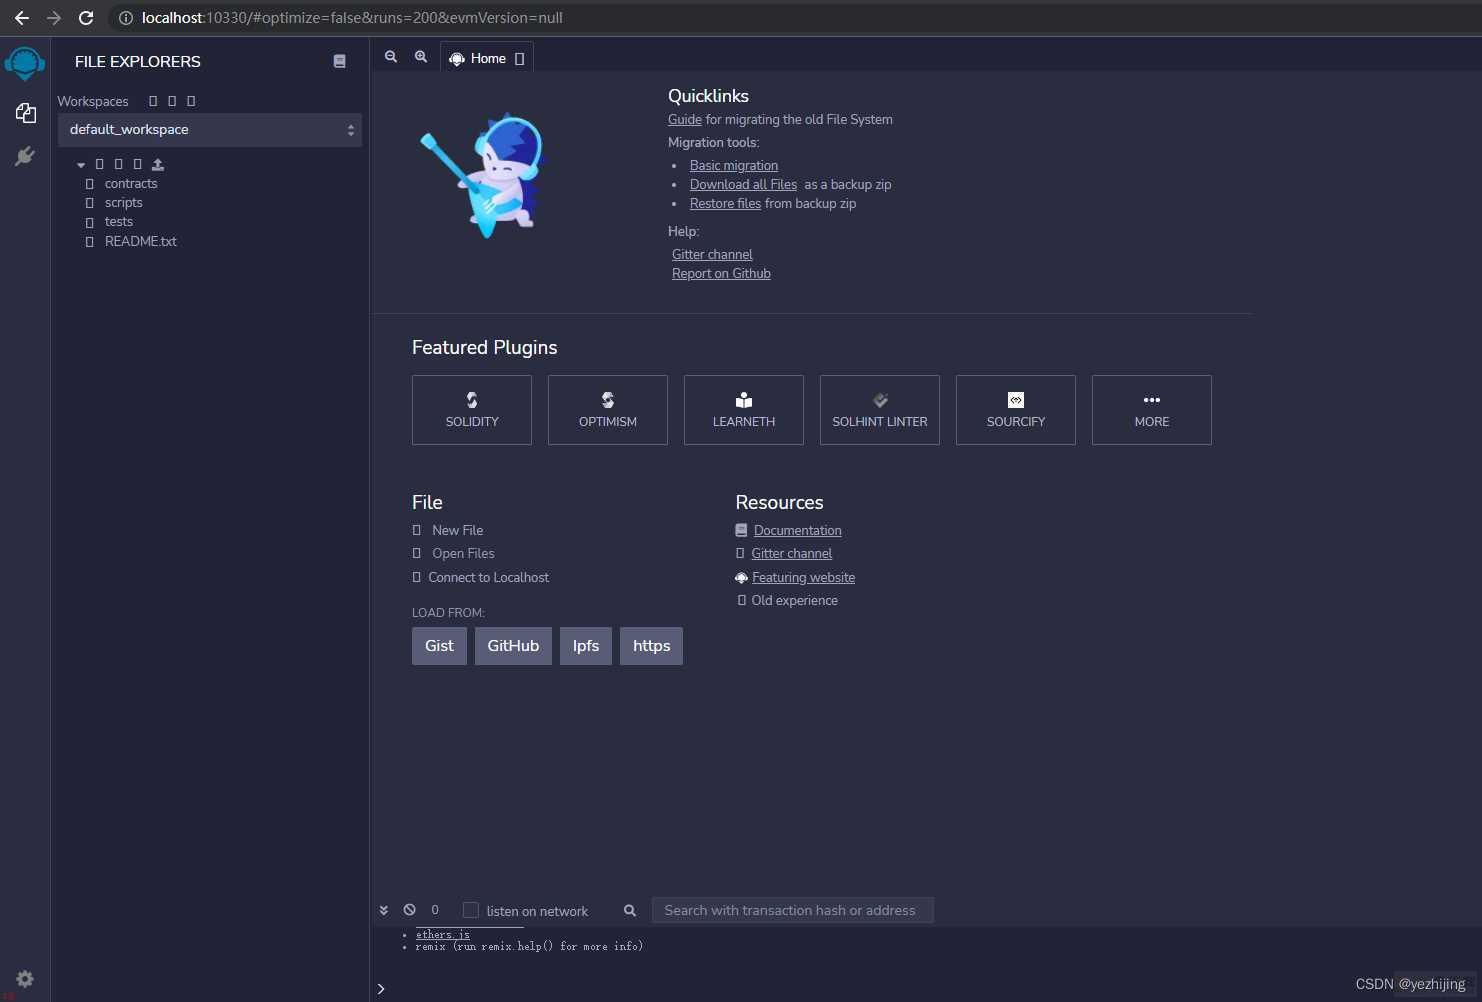Viewport: 1482px width, 1002px height.
Task: Close the Home tab
Action: click(519, 59)
